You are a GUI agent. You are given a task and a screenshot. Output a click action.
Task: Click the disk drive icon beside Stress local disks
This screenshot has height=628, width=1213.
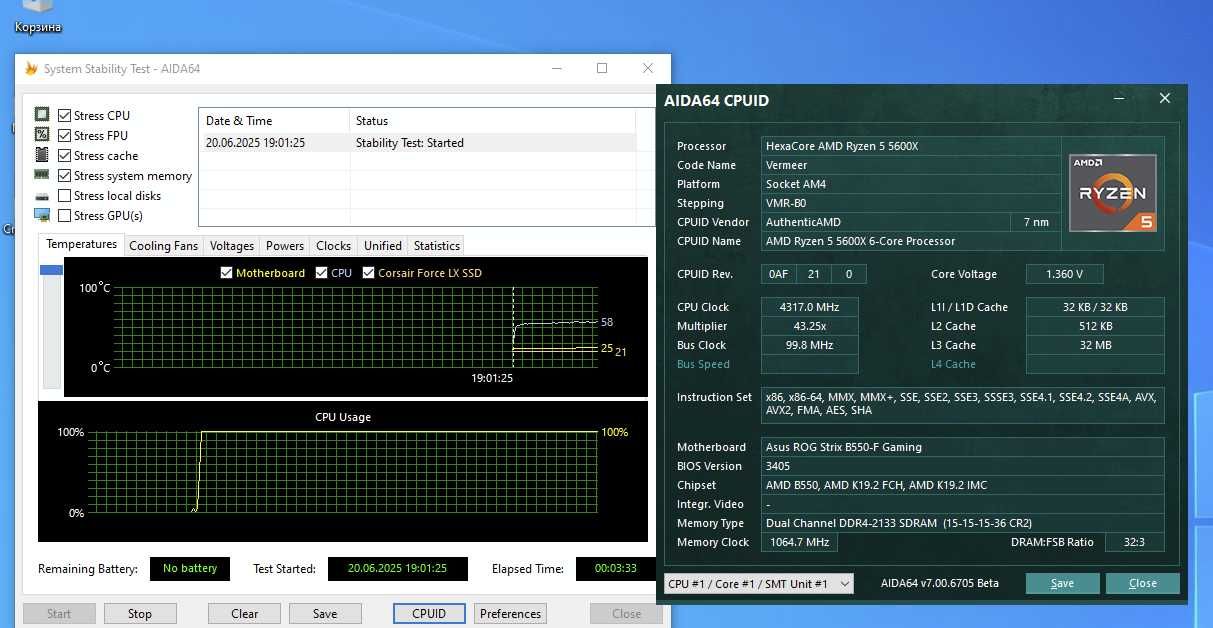(42, 196)
